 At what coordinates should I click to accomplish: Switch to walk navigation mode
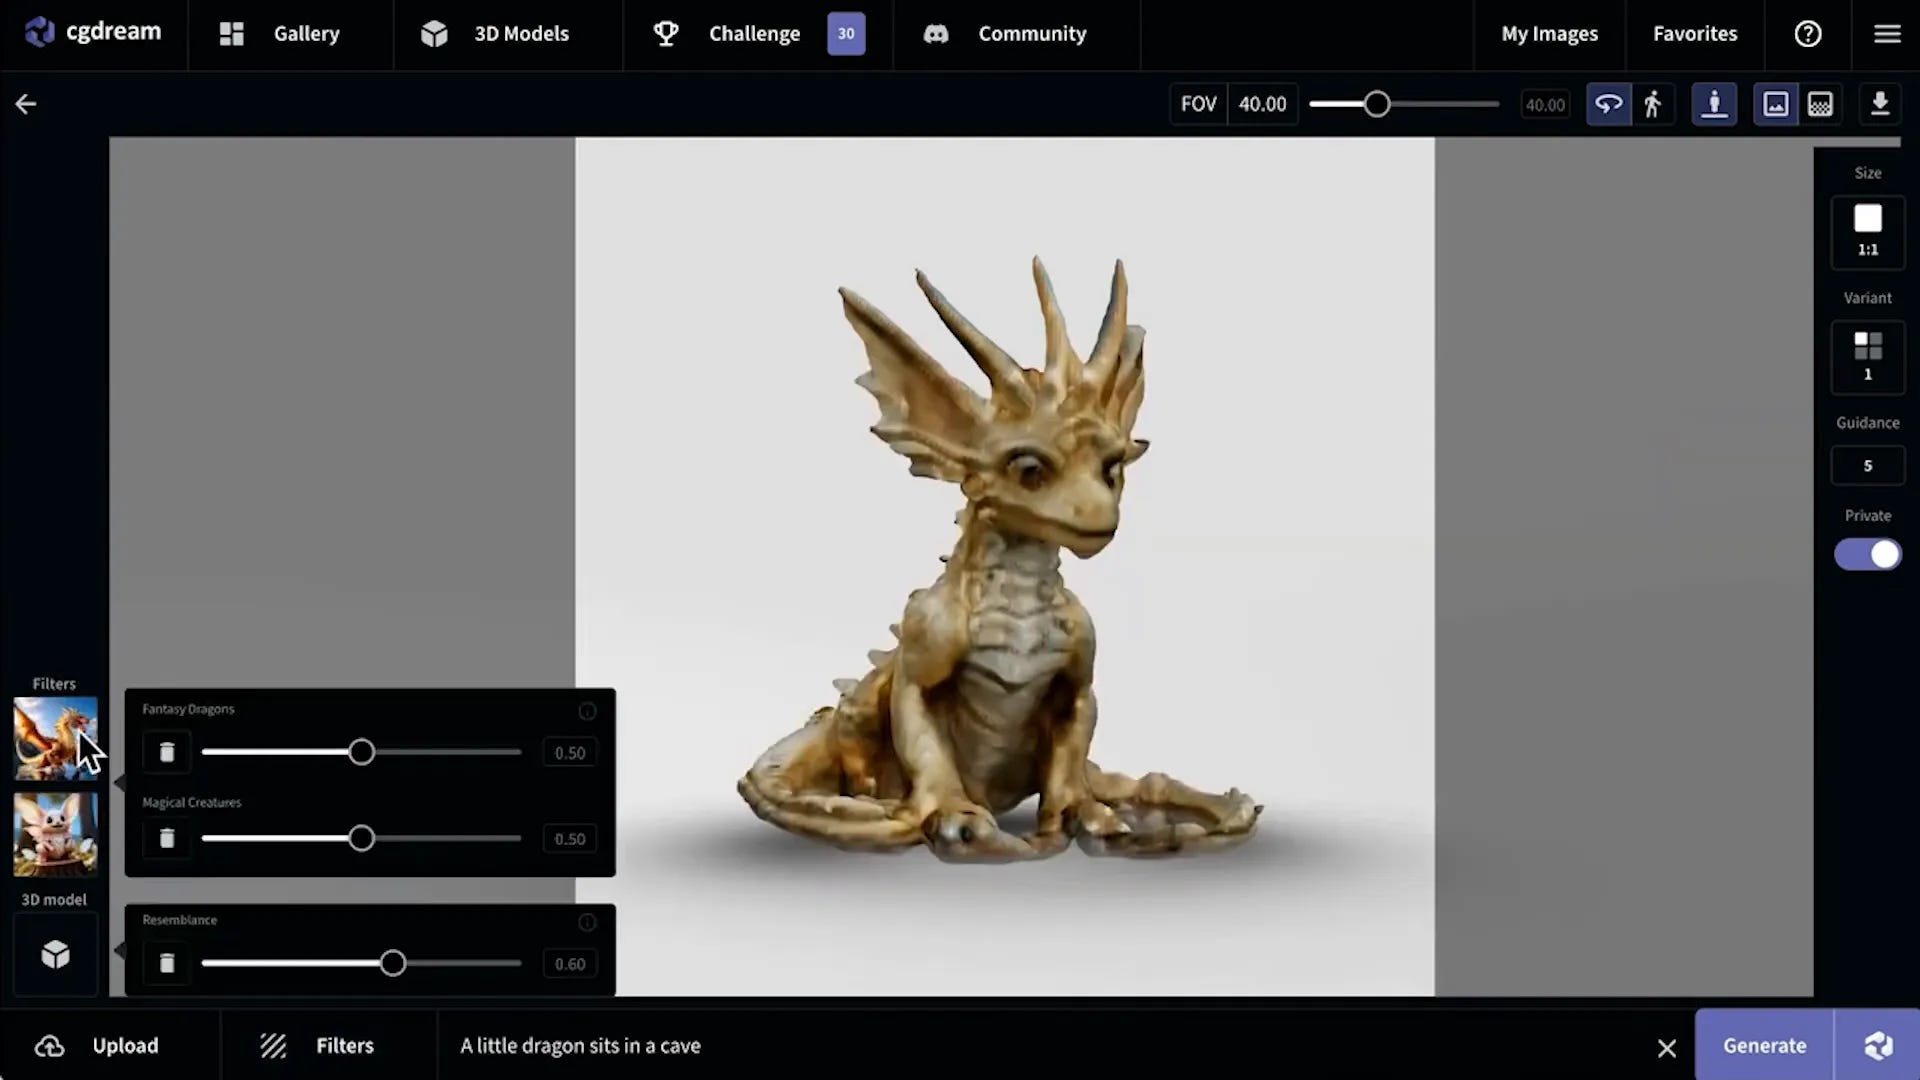tap(1652, 104)
